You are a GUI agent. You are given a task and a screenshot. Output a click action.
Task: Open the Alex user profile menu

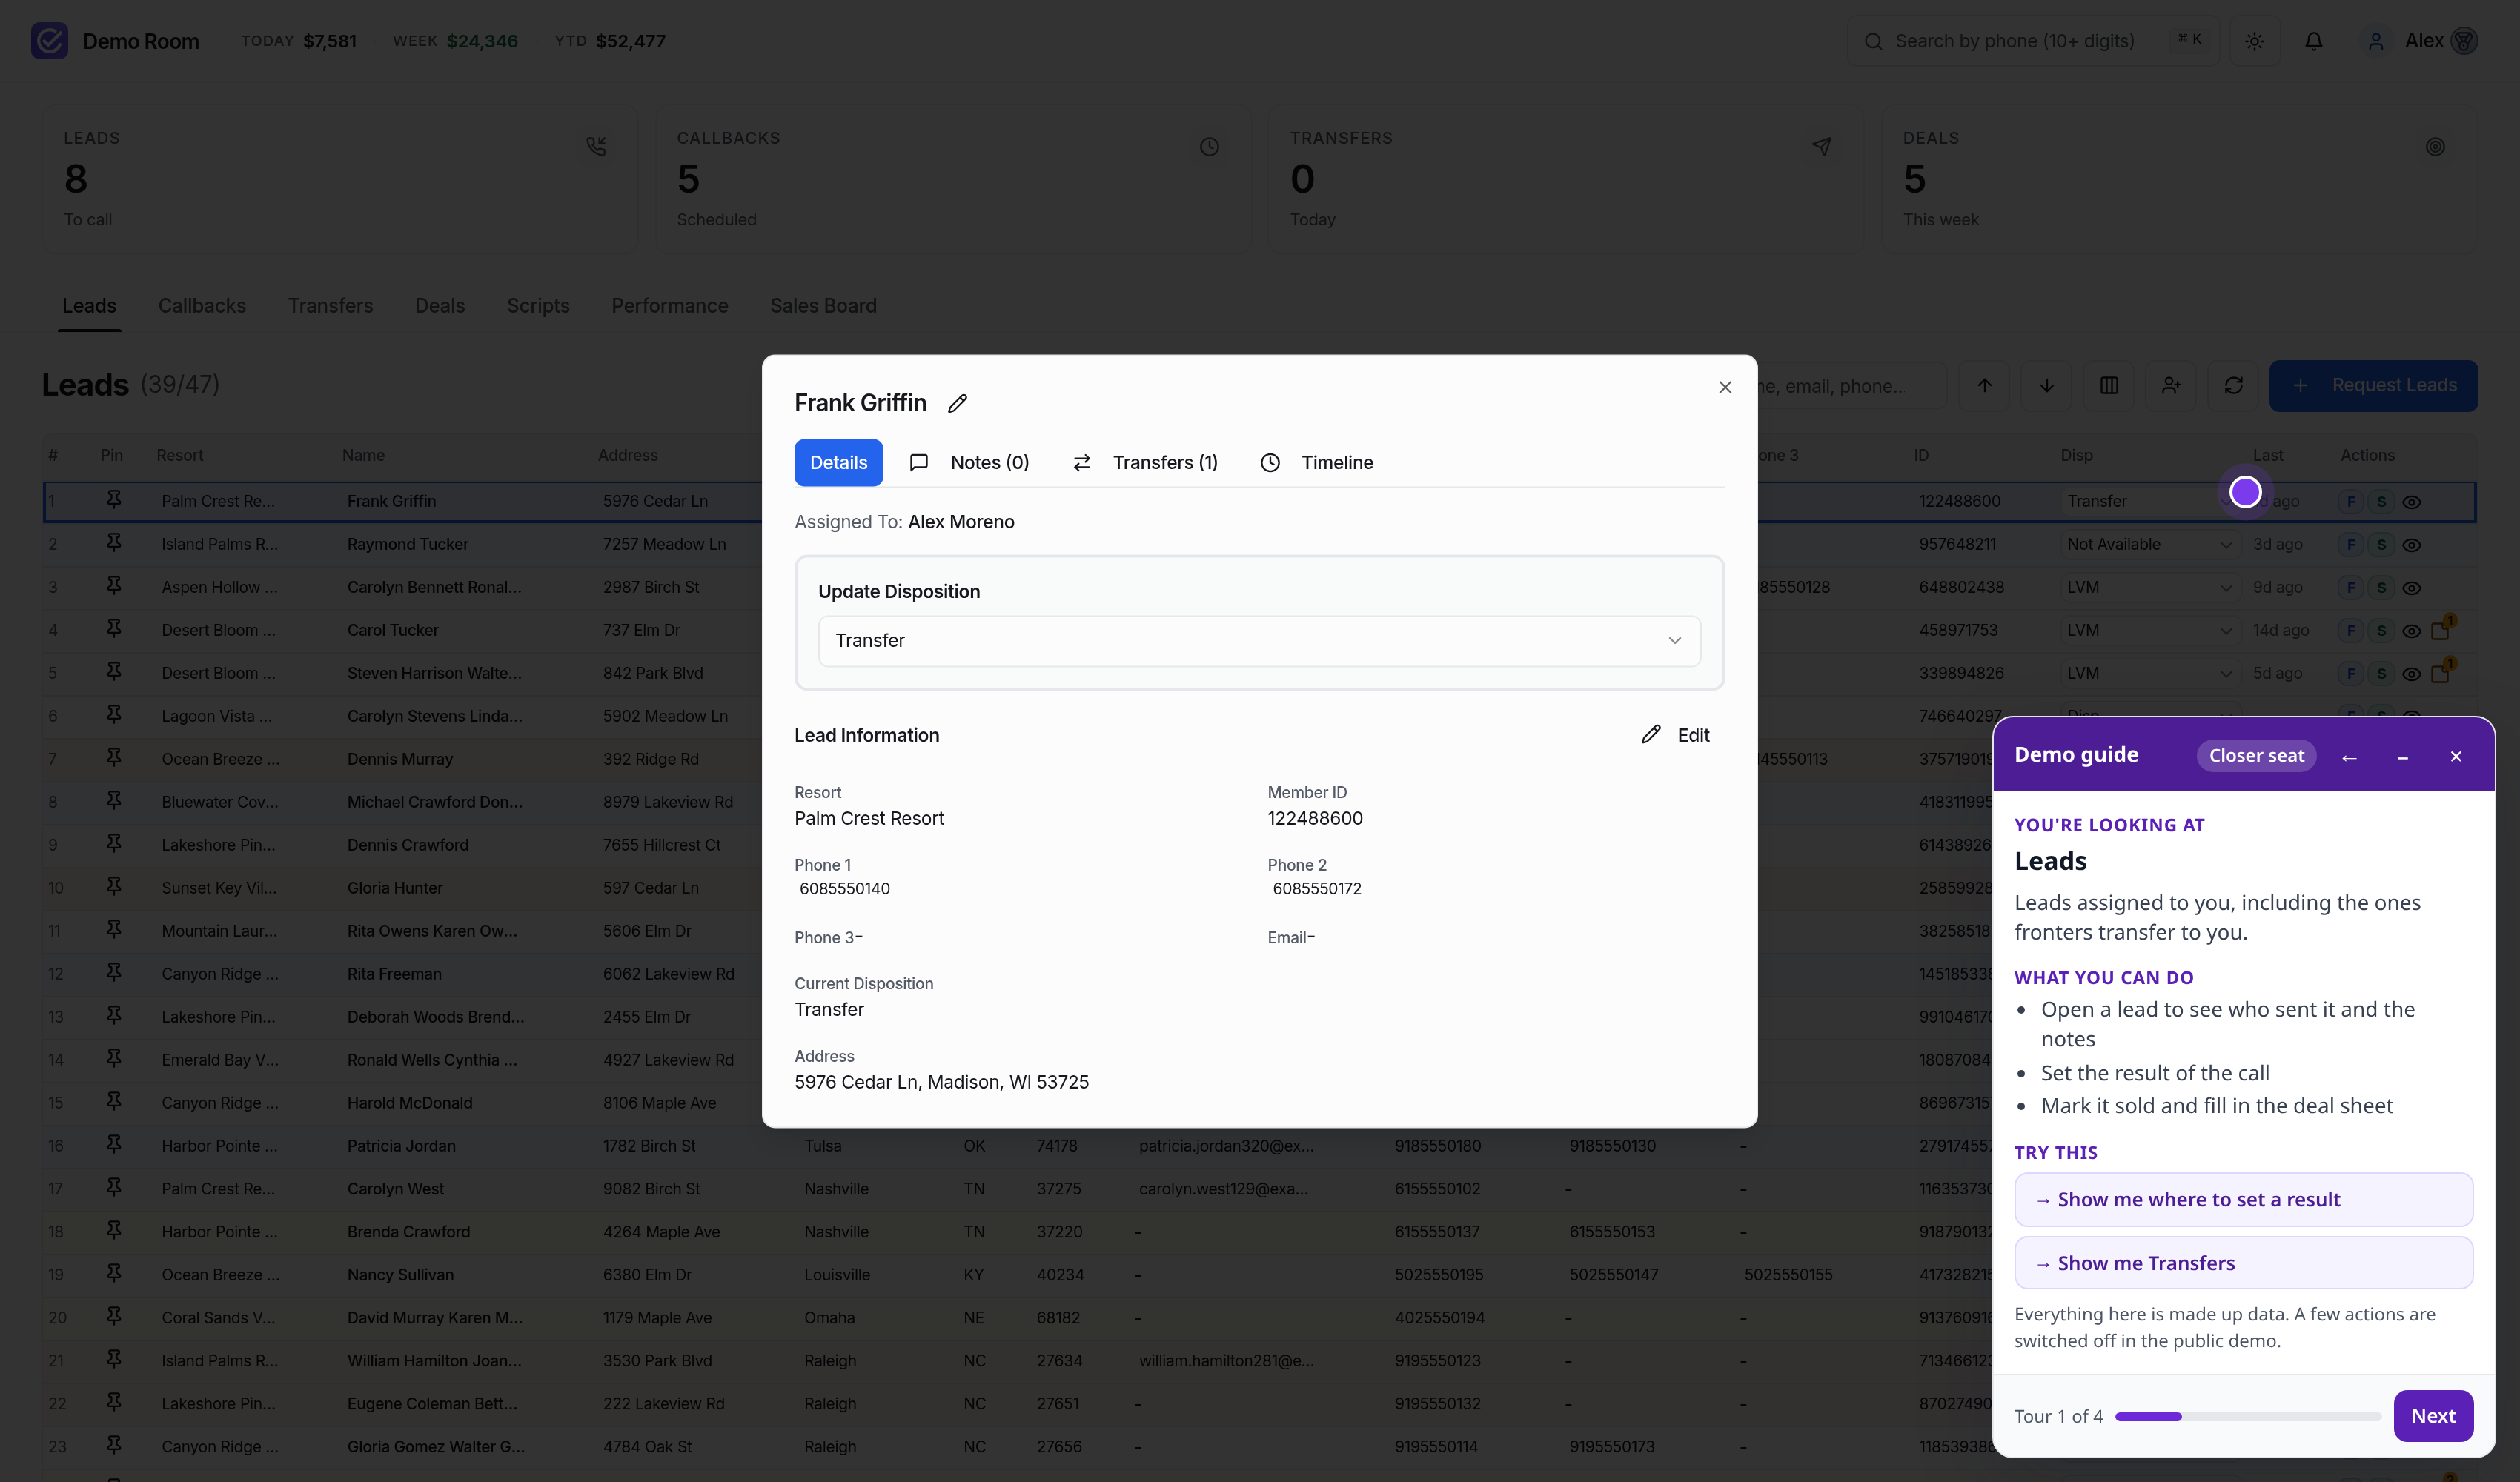(2420, 41)
